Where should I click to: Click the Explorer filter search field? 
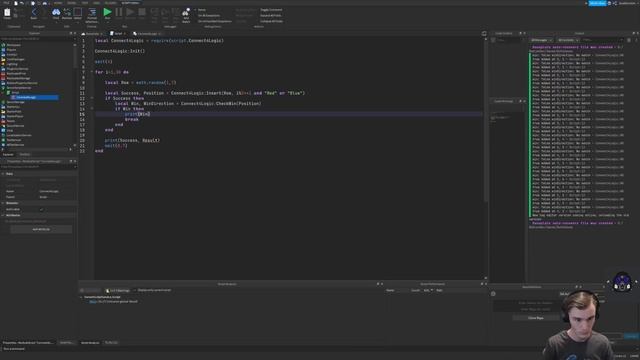[37, 39]
